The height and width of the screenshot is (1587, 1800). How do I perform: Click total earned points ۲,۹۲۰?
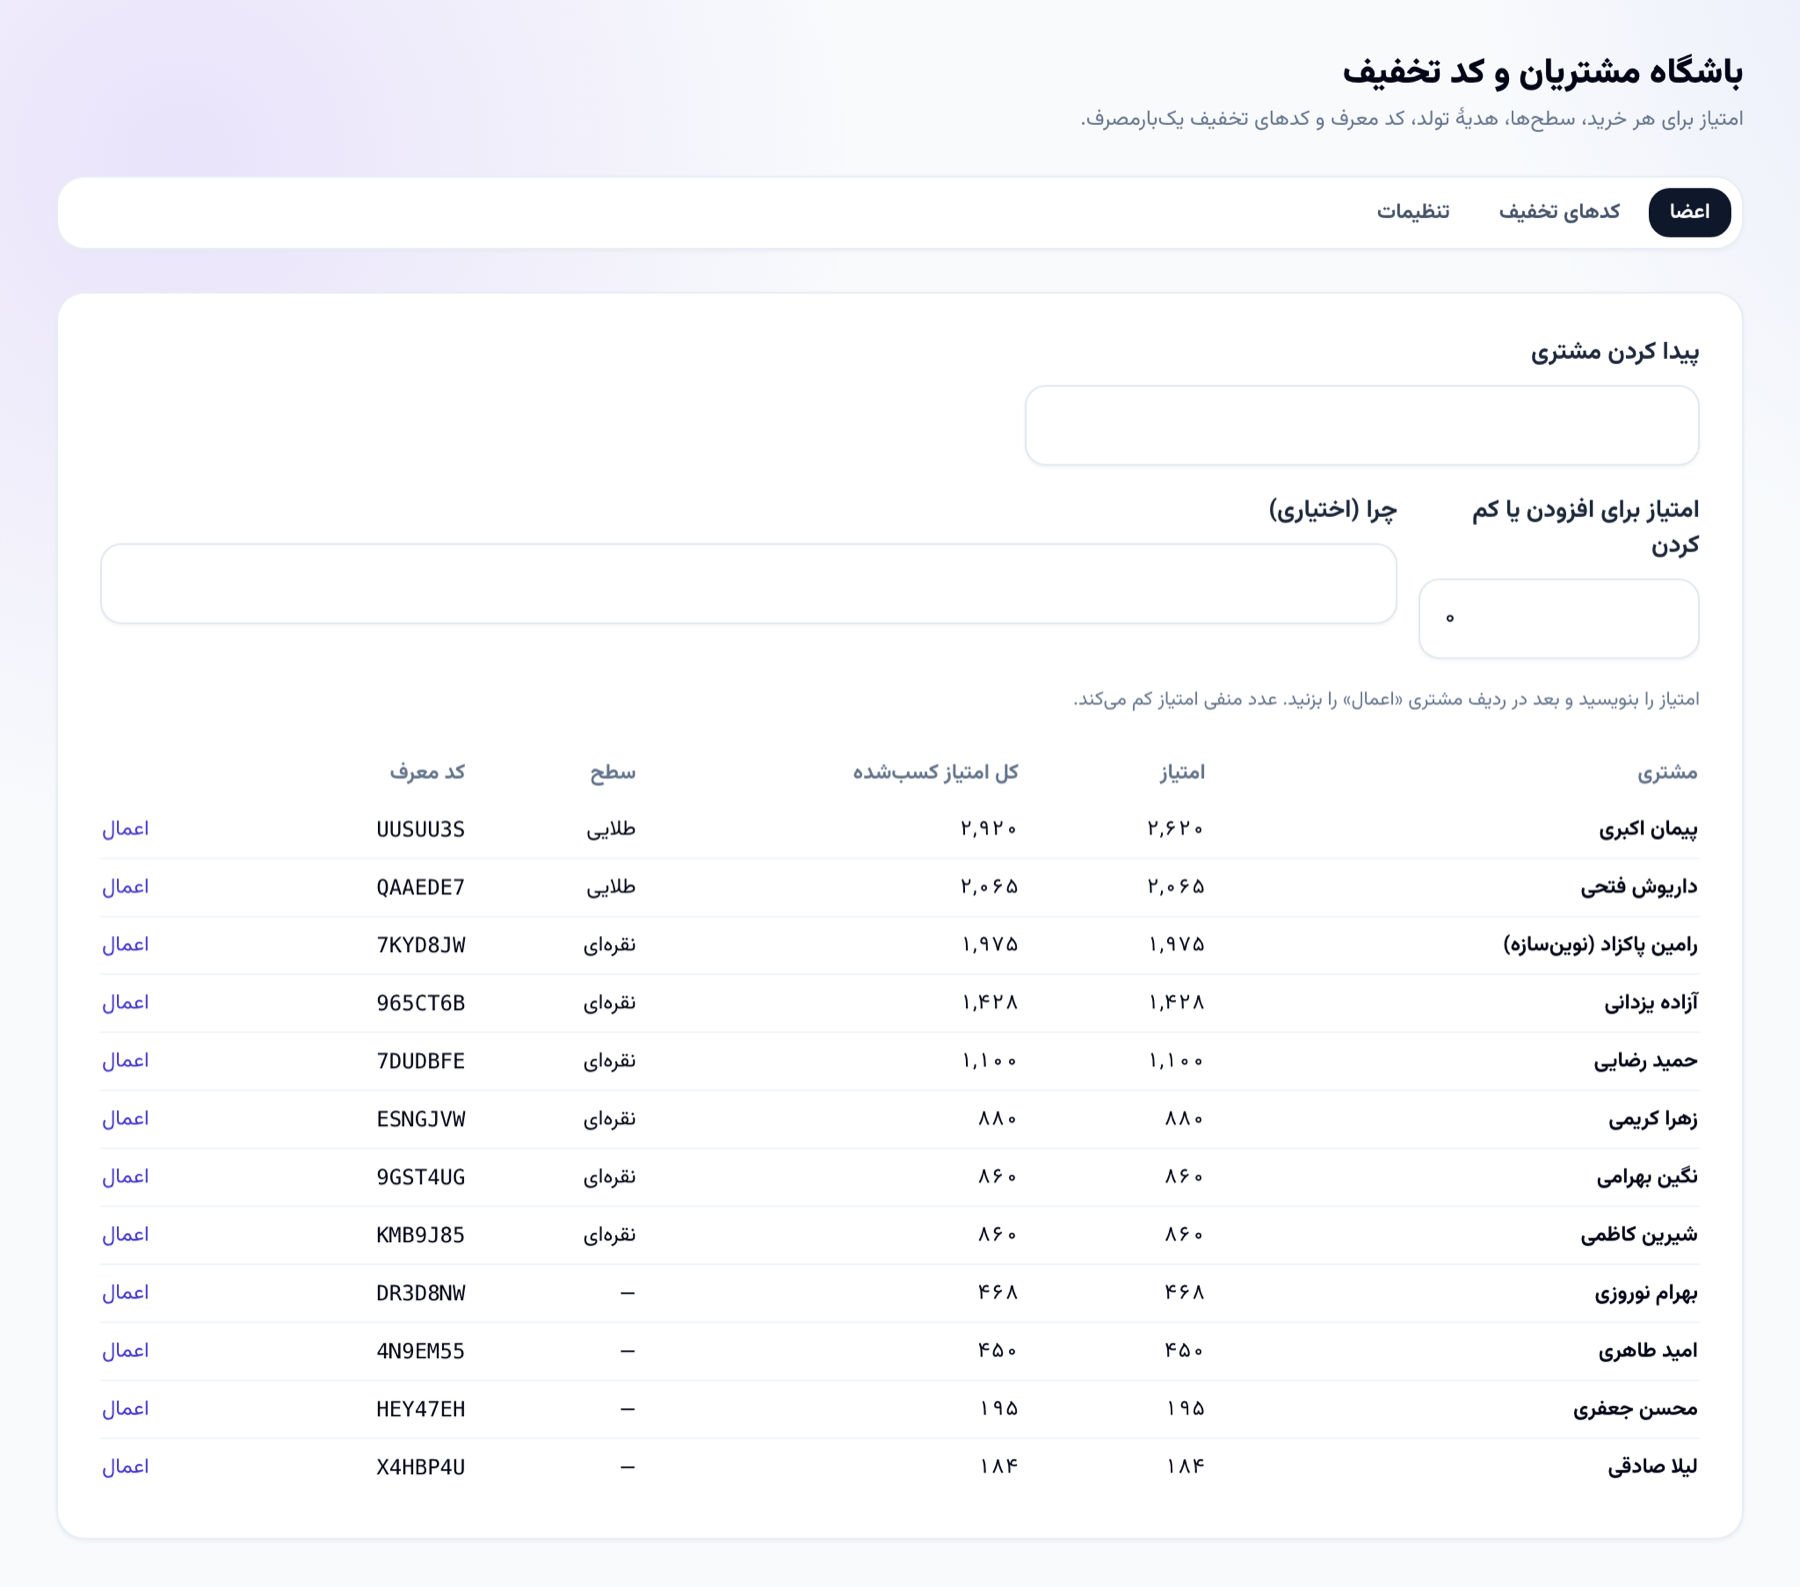click(x=989, y=829)
